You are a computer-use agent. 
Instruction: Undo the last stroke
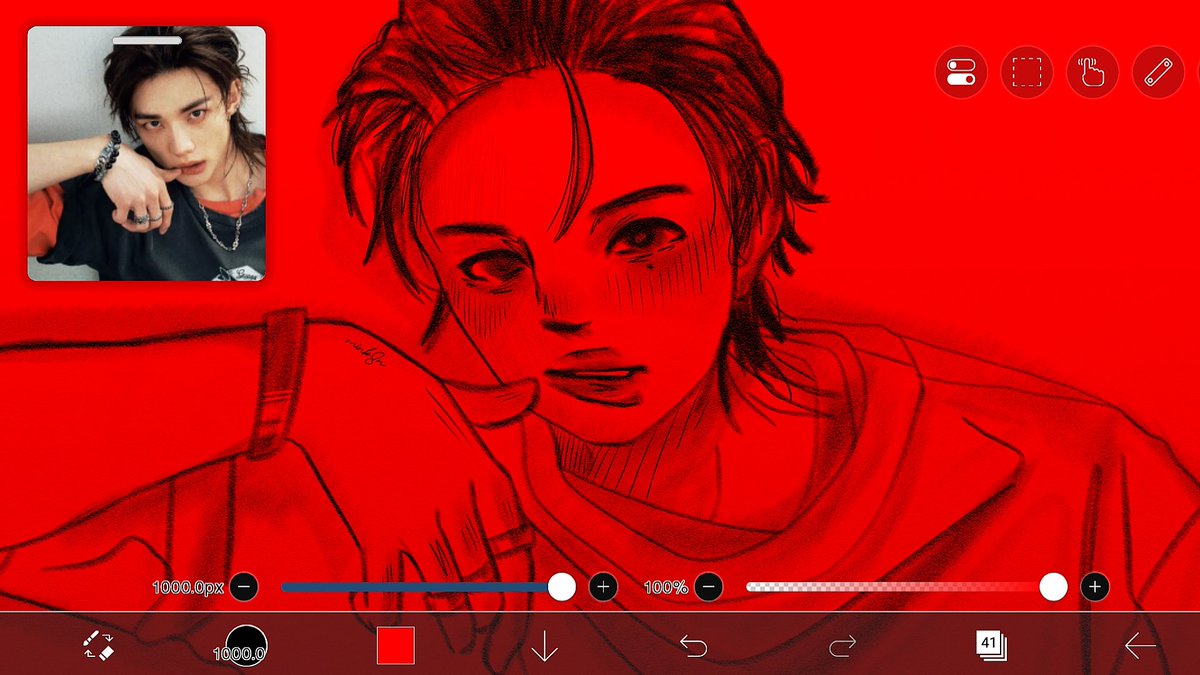click(x=693, y=646)
